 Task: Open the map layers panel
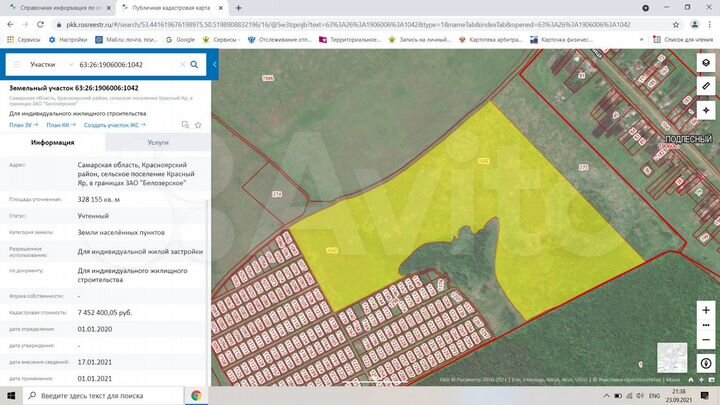point(706,63)
